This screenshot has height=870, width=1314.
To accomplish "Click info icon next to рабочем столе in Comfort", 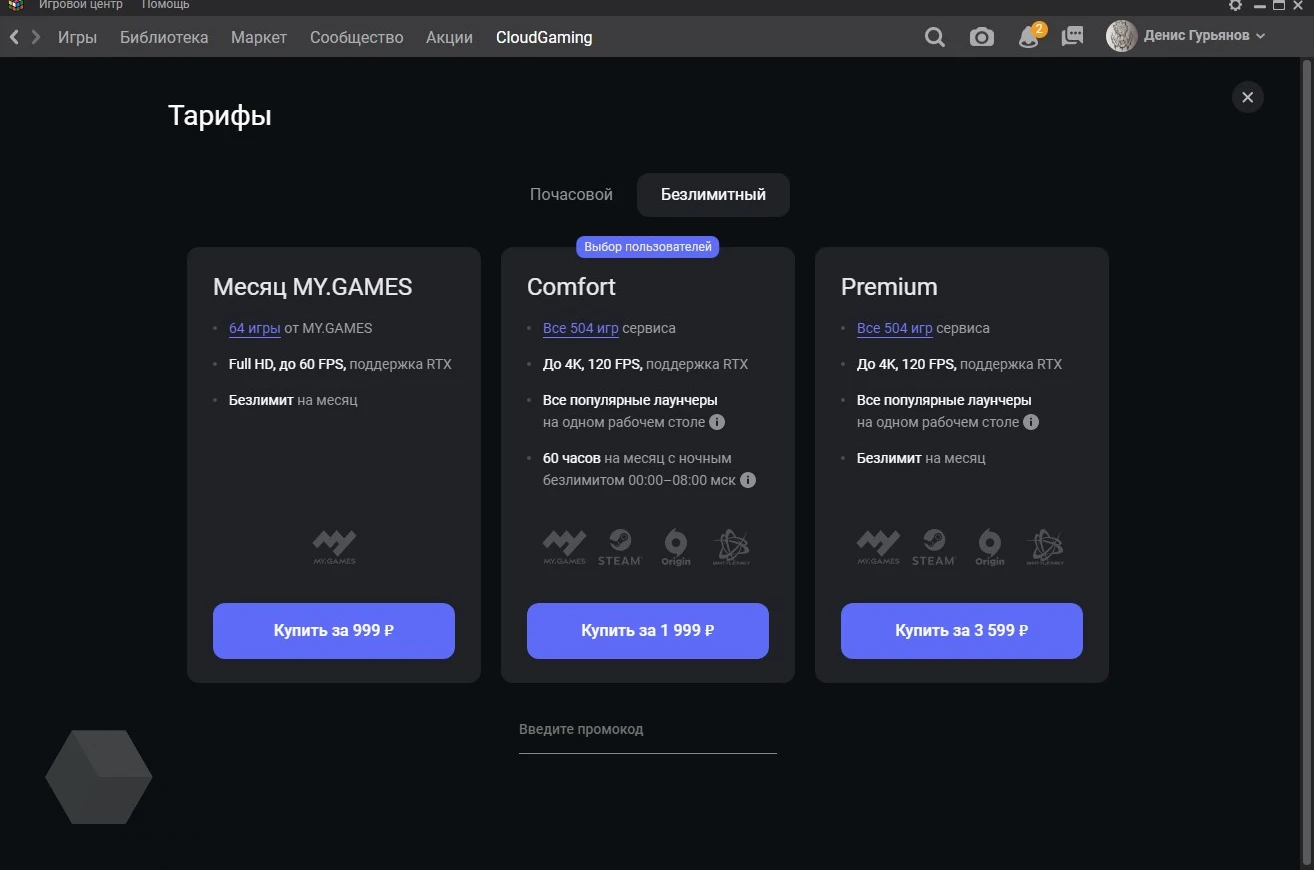I will tap(716, 422).
